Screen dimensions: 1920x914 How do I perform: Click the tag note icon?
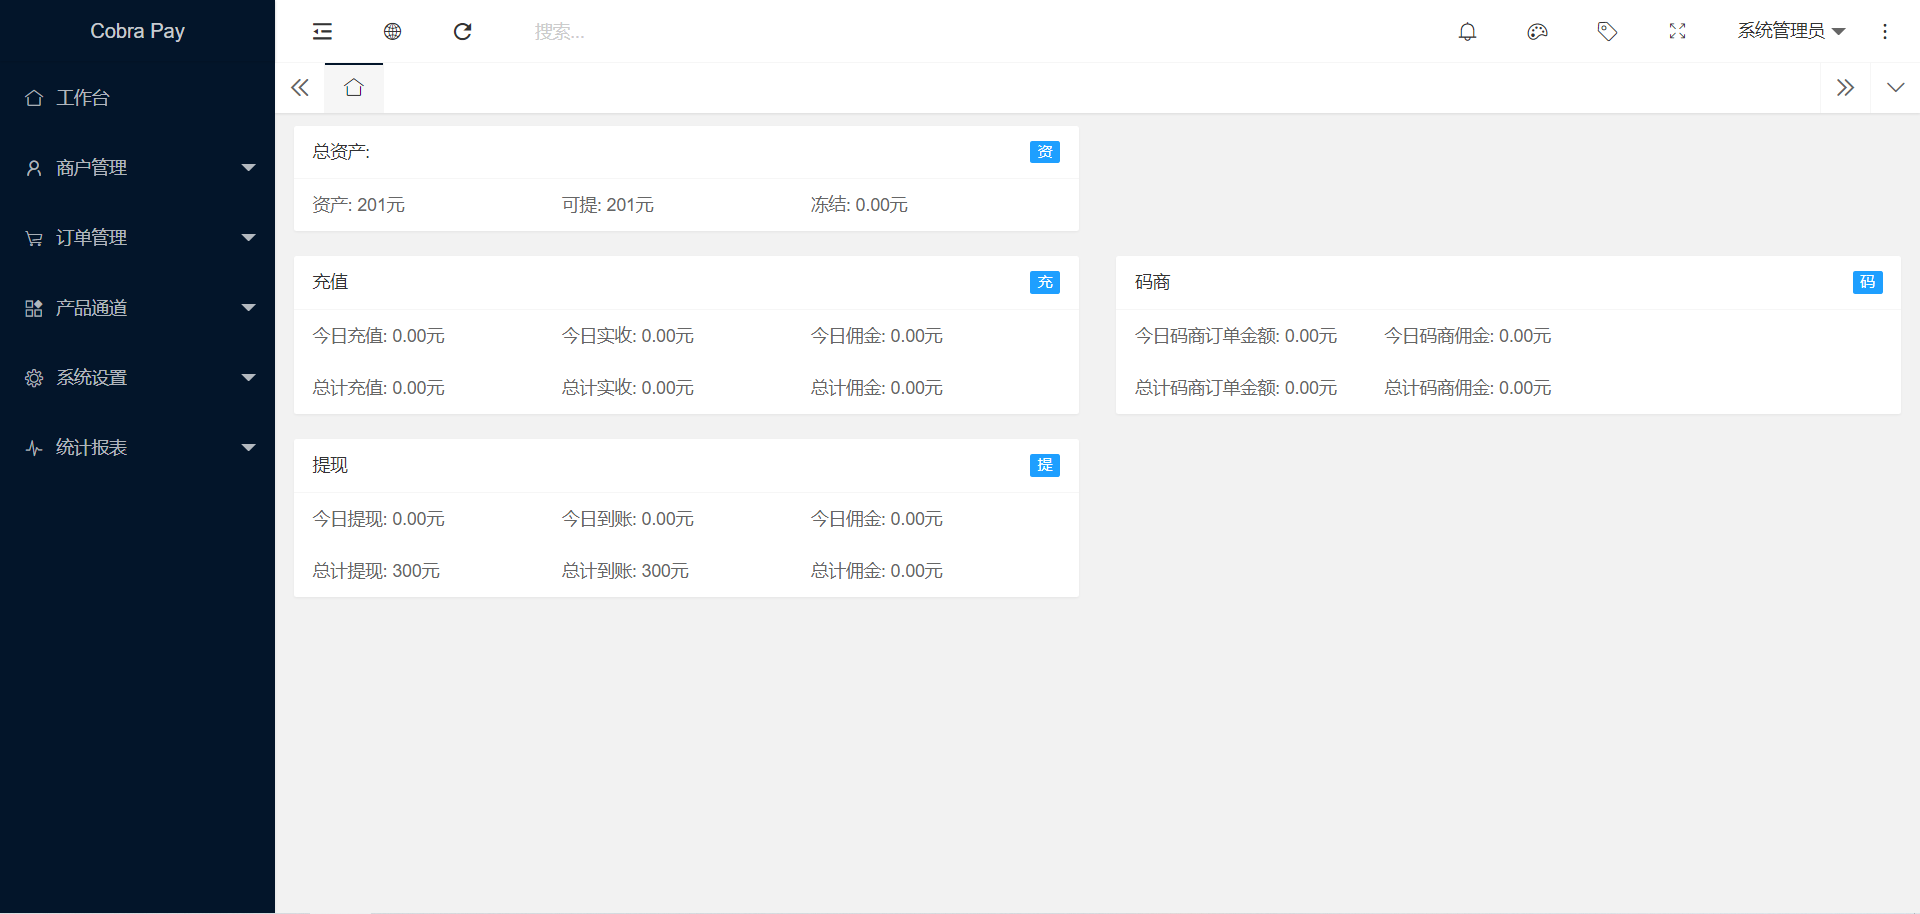tap(1607, 32)
